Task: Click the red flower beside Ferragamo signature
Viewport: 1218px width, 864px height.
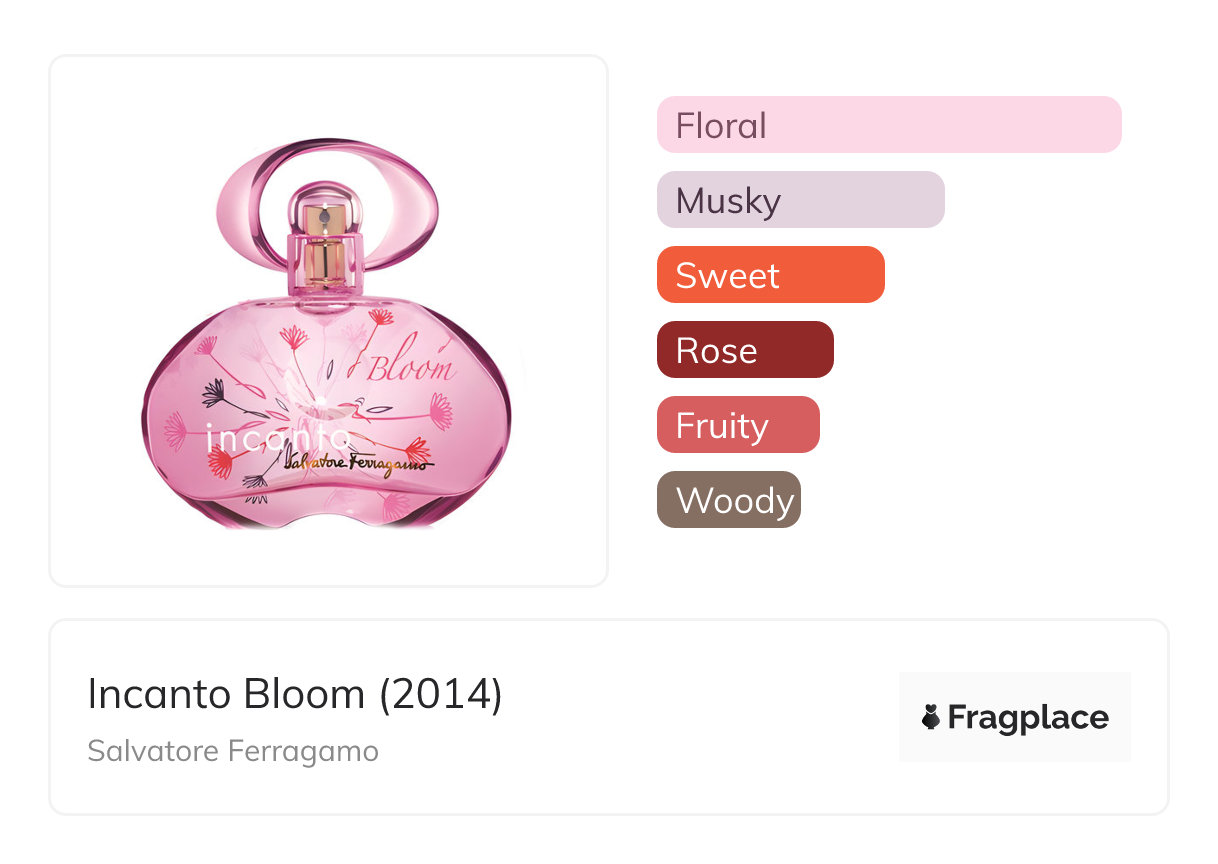Action: [418, 451]
